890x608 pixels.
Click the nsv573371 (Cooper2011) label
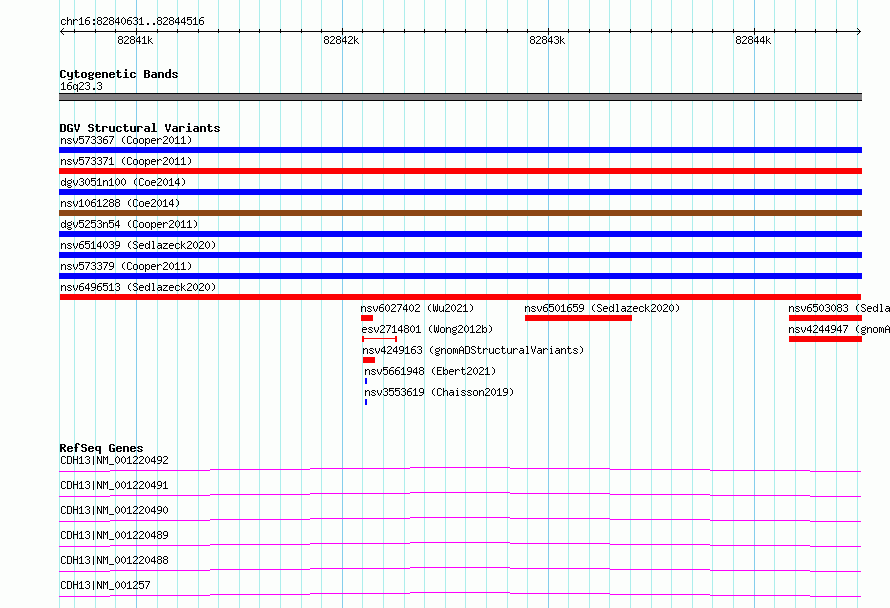(x=126, y=161)
